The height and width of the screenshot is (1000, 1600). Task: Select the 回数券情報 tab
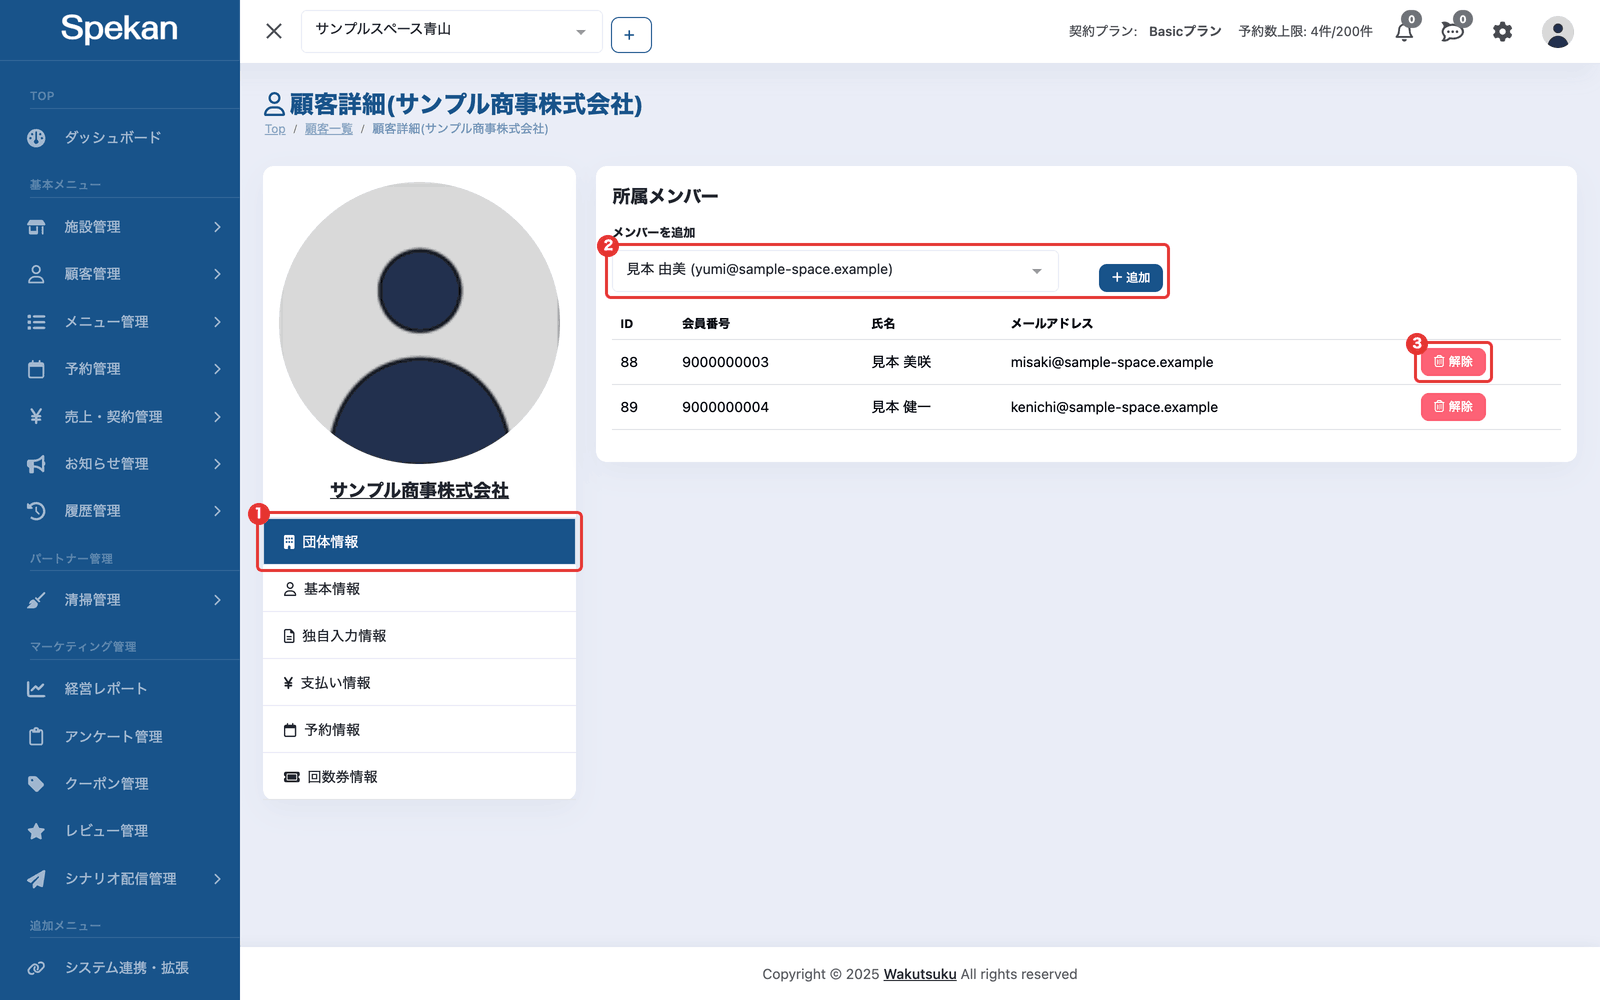419,777
